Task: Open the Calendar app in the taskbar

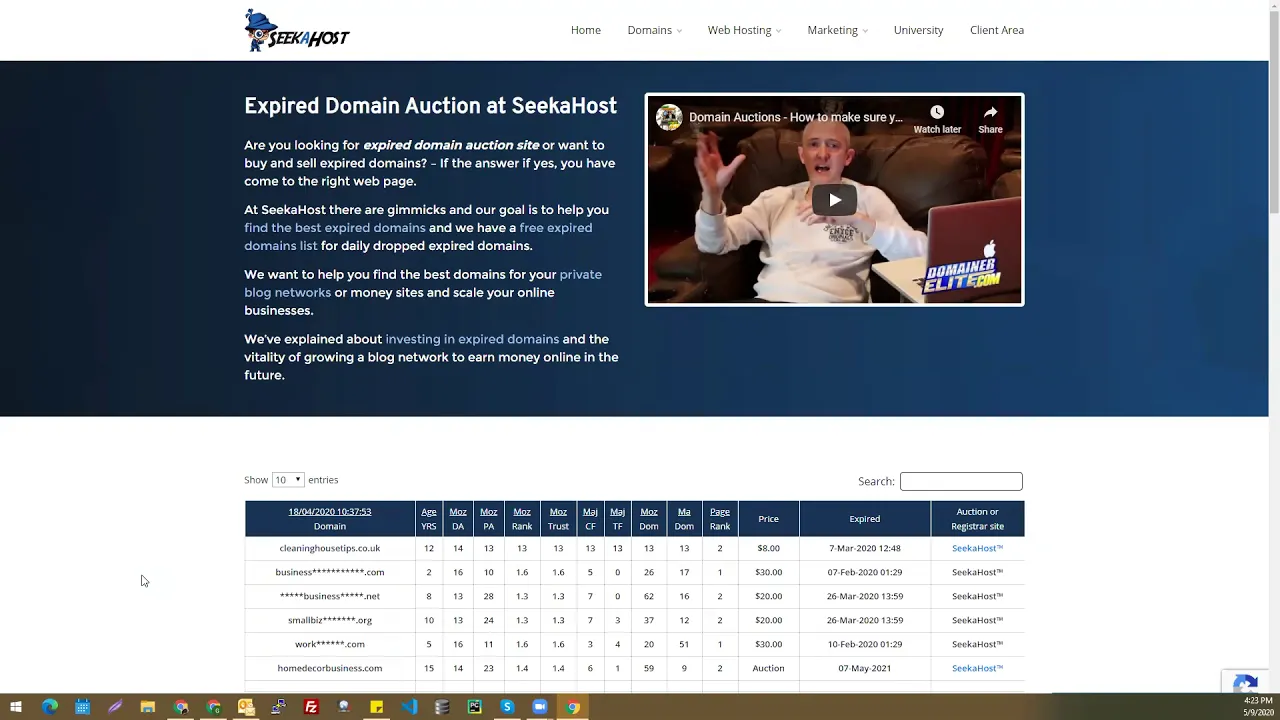Action: 82,707
